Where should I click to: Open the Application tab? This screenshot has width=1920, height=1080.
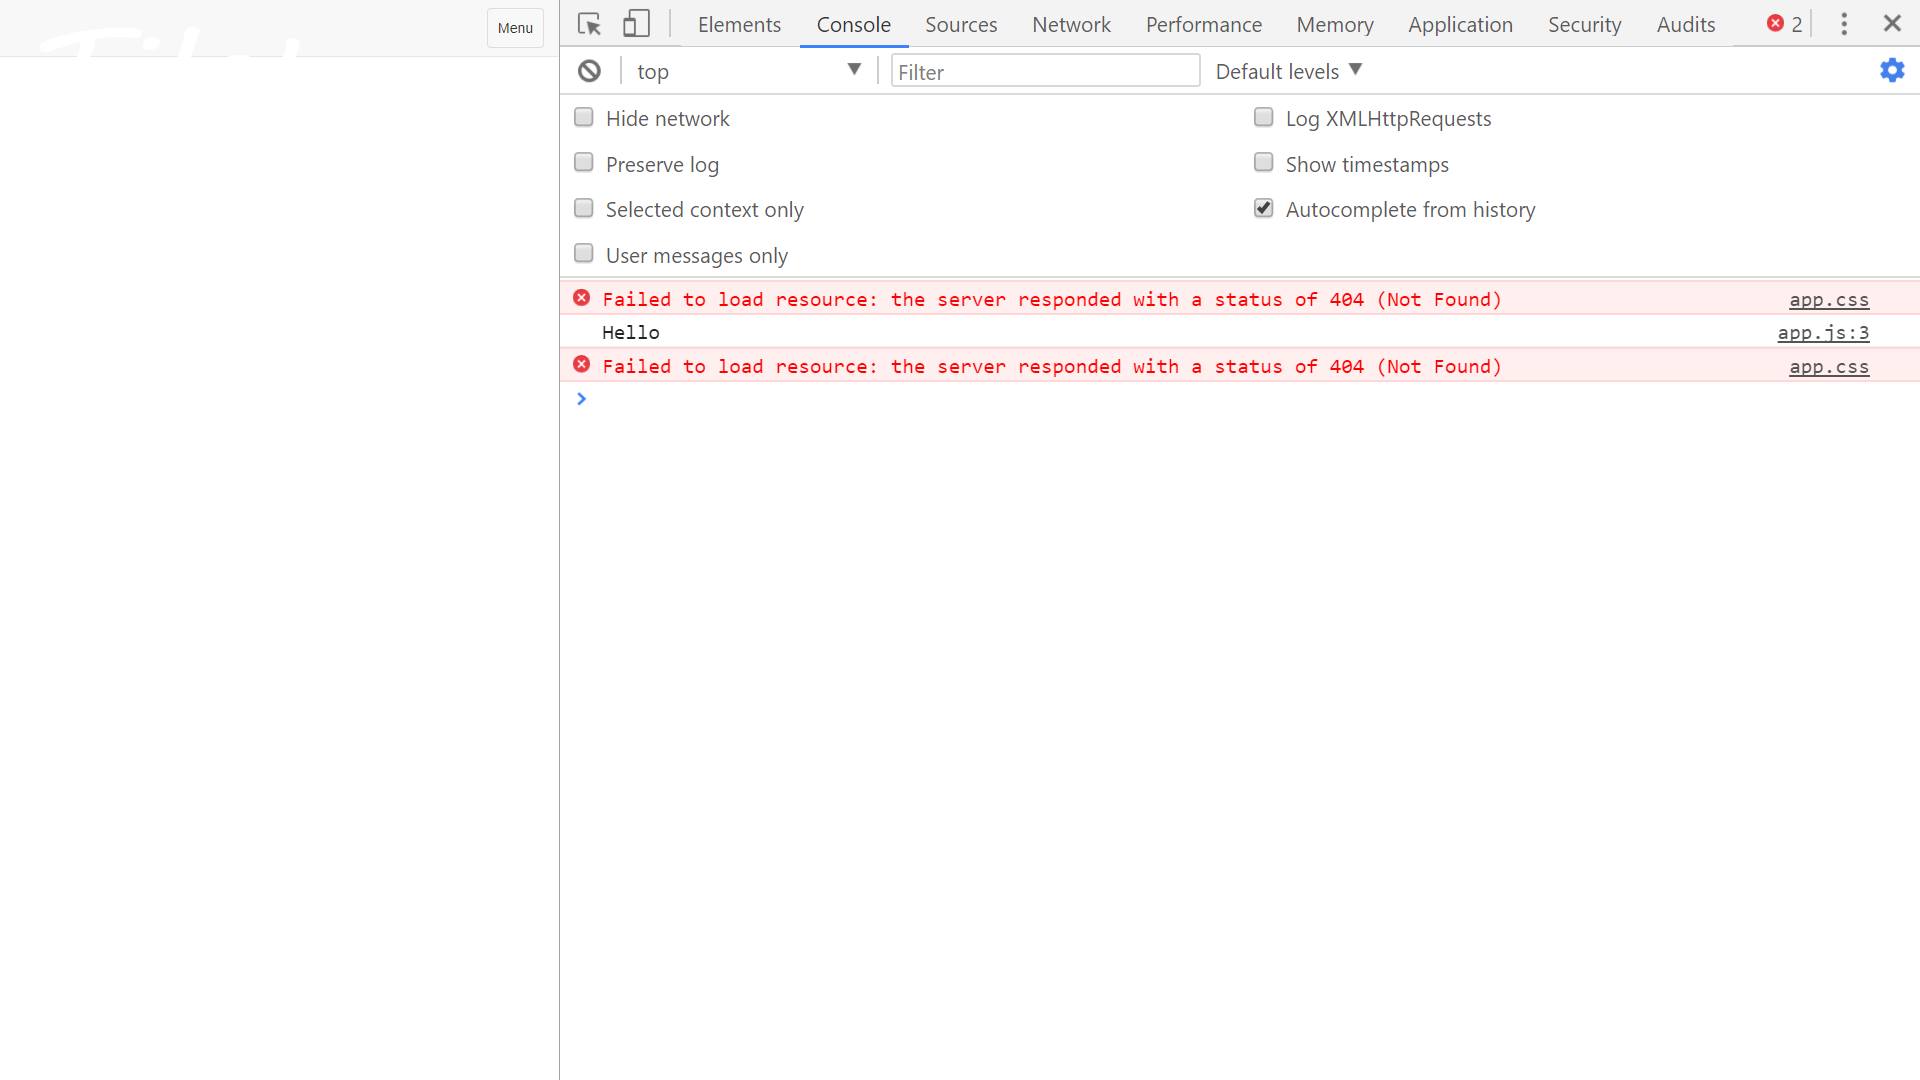1460,24
